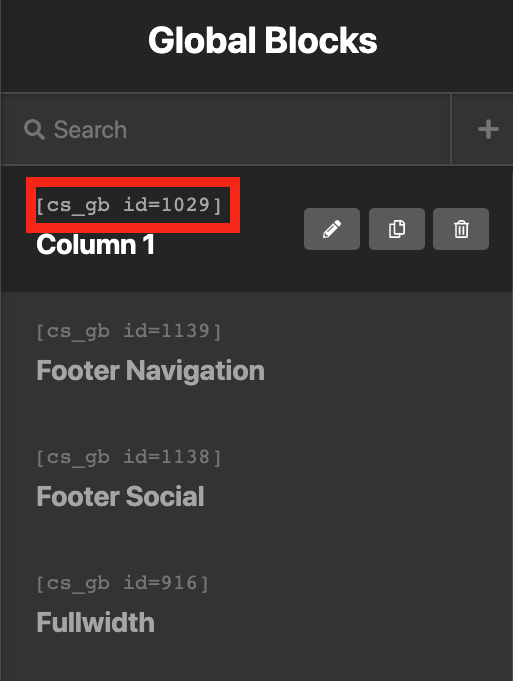Viewport: 513px width, 681px height.
Task: Click the Global Blocks panel heading
Action: [262, 40]
